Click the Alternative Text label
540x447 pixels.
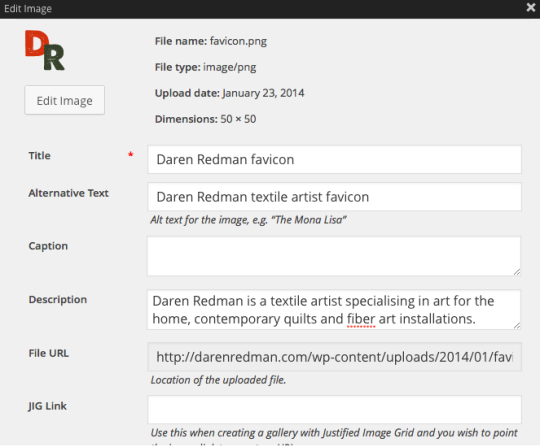(x=69, y=193)
